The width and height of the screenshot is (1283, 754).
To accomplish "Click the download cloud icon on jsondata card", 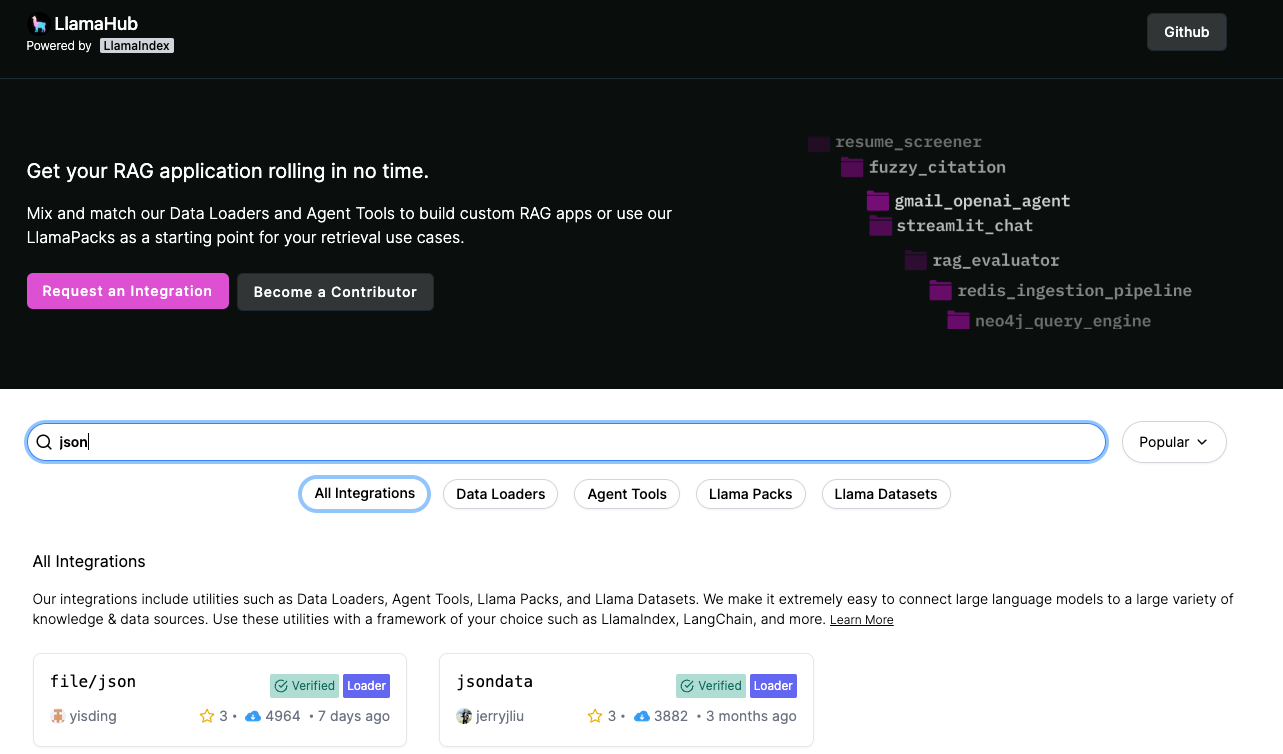I will (642, 716).
